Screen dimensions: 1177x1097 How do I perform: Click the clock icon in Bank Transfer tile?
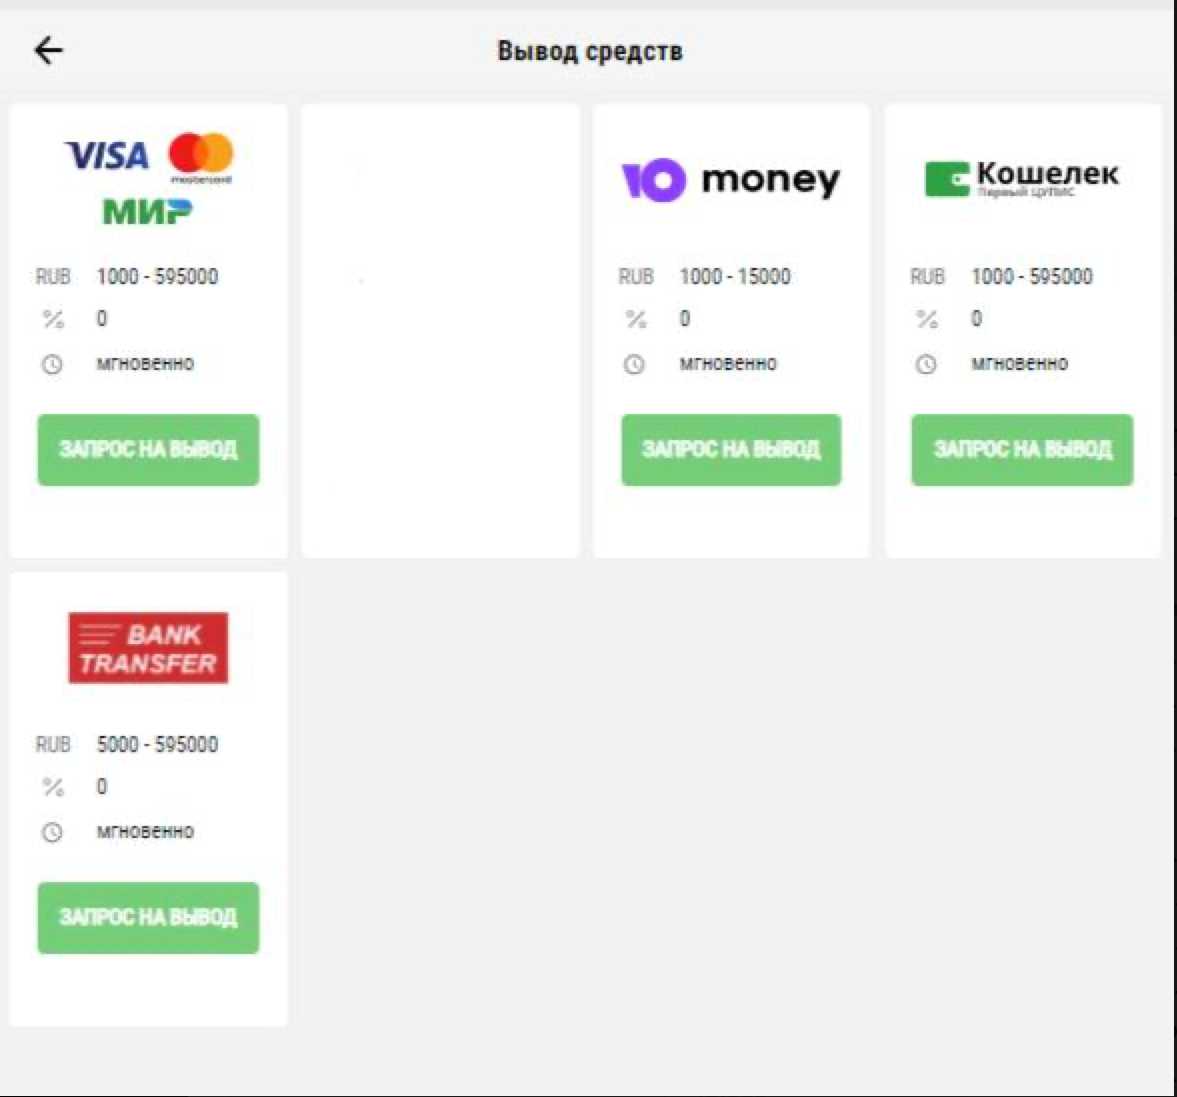pos(52,833)
